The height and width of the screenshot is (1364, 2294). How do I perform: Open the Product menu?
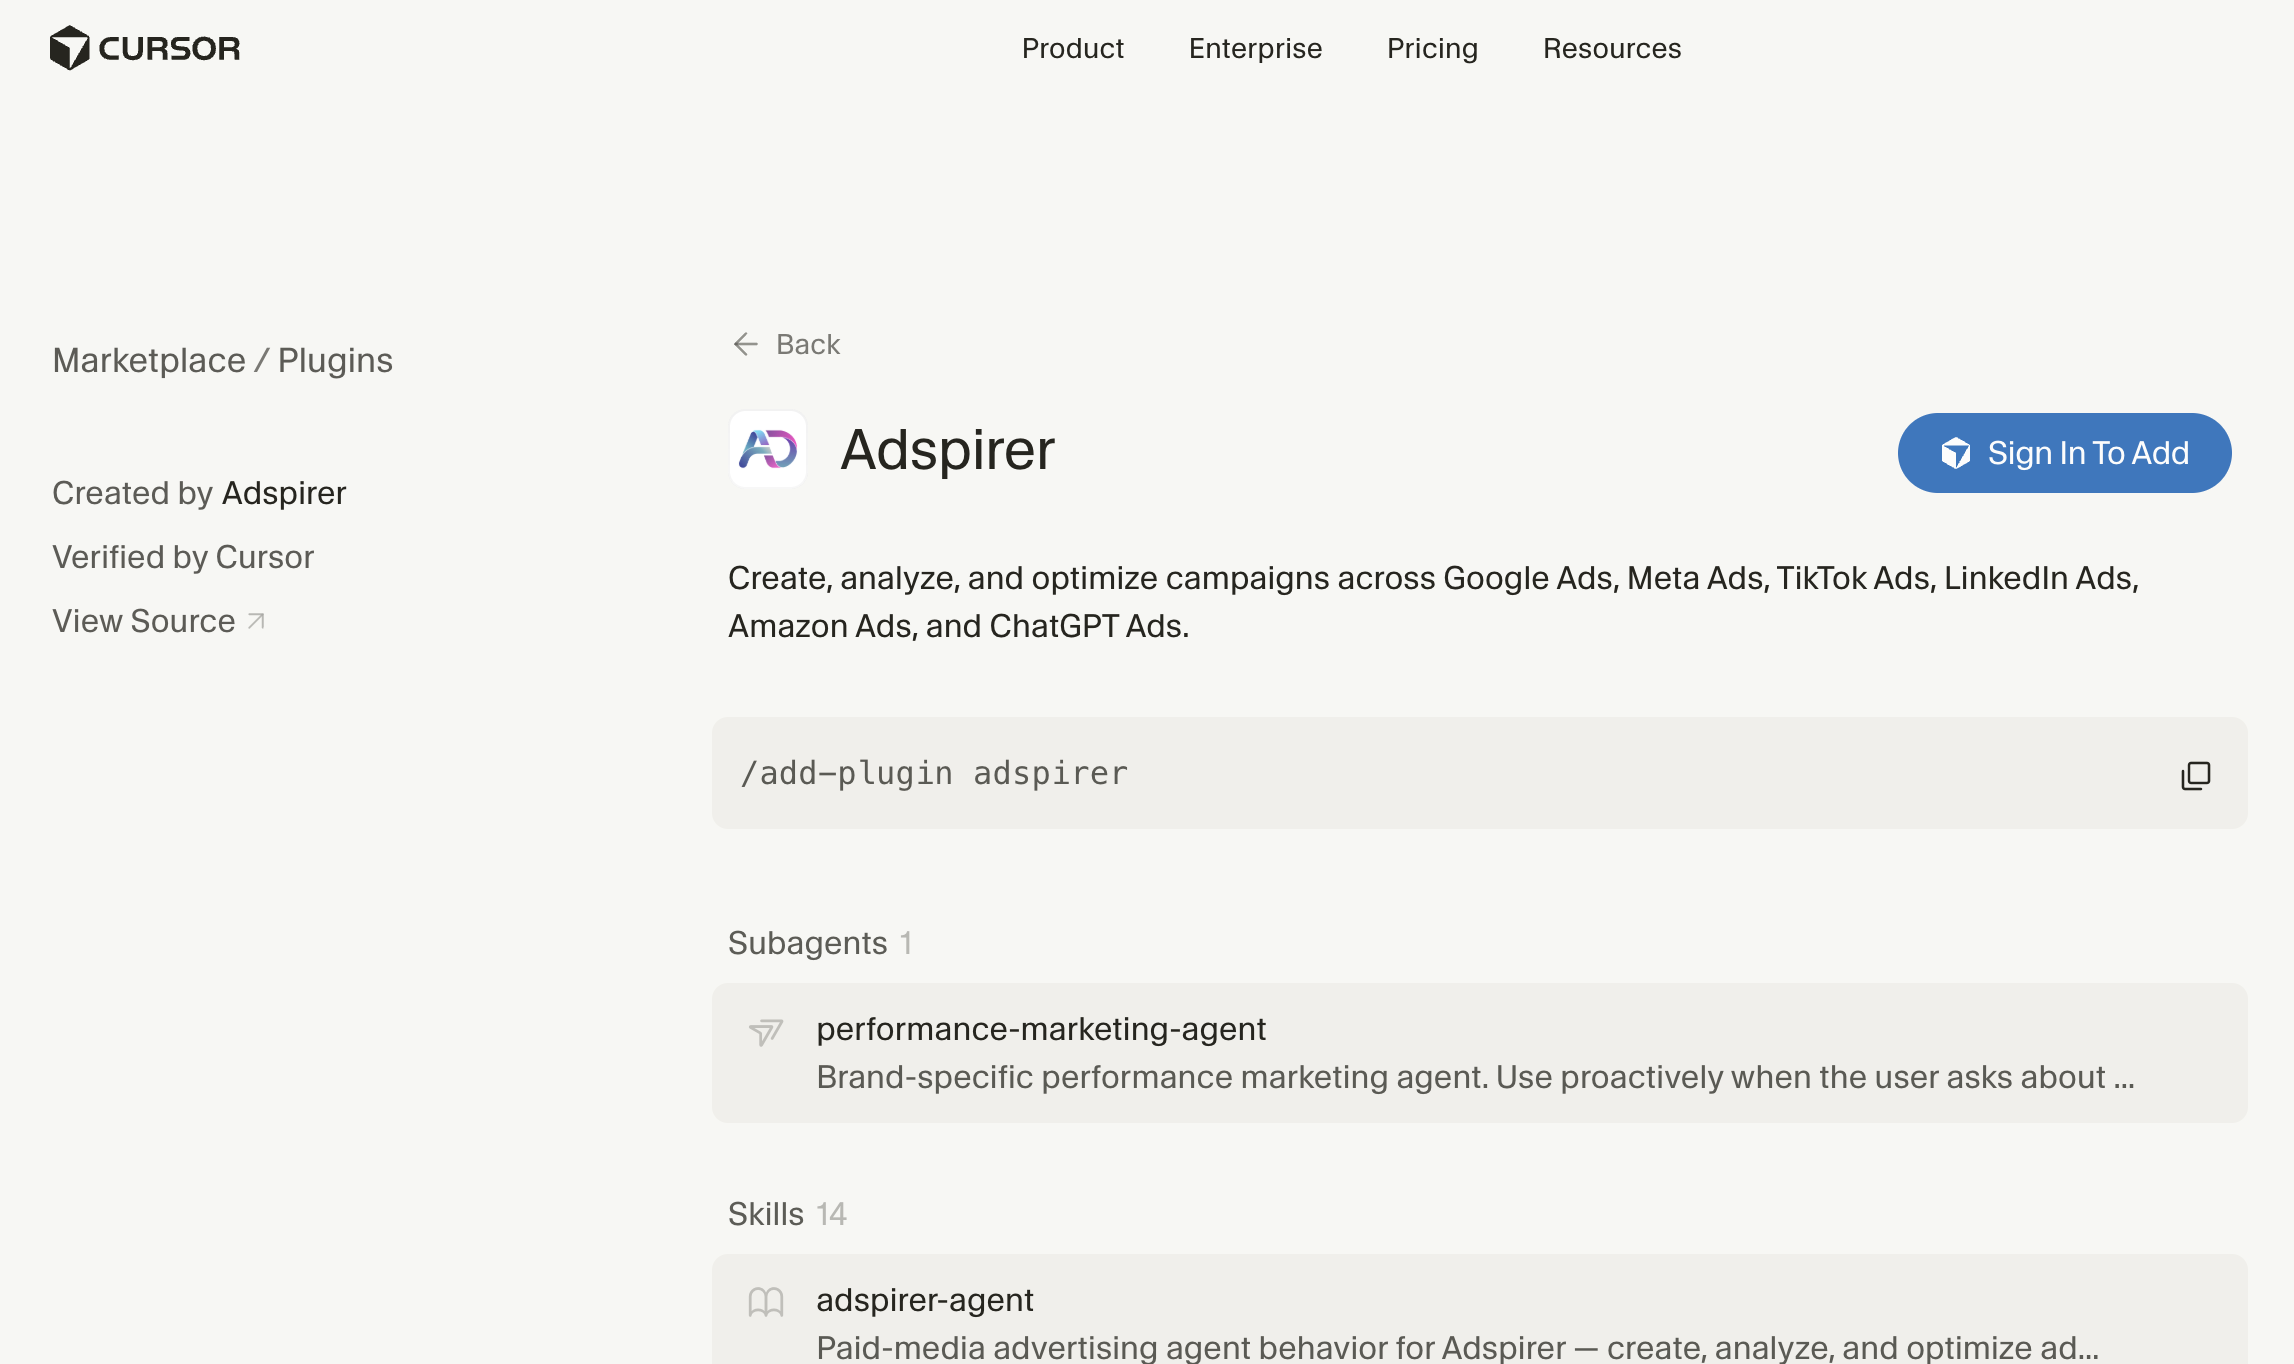tap(1072, 48)
